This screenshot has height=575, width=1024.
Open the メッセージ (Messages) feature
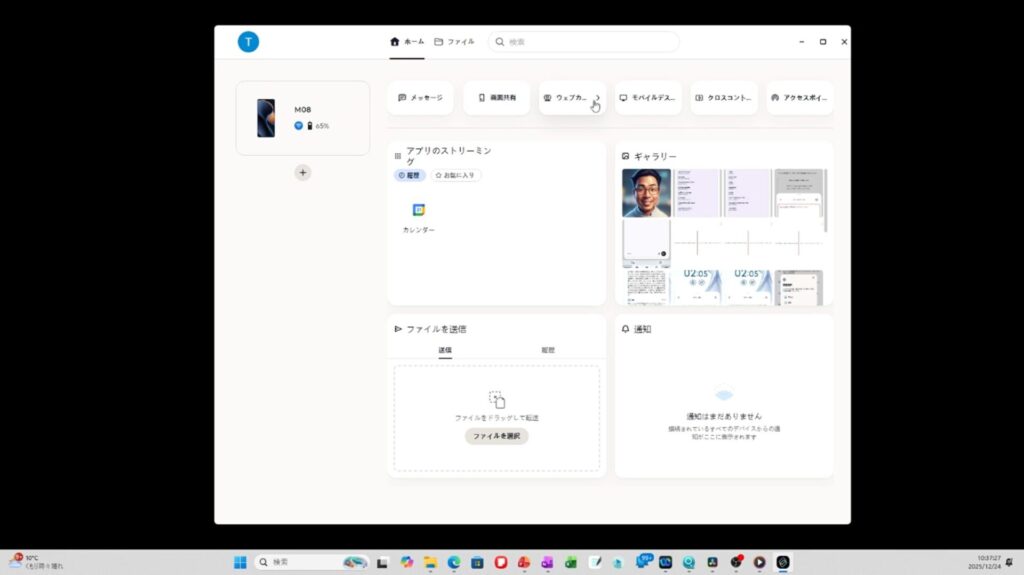tap(420, 98)
